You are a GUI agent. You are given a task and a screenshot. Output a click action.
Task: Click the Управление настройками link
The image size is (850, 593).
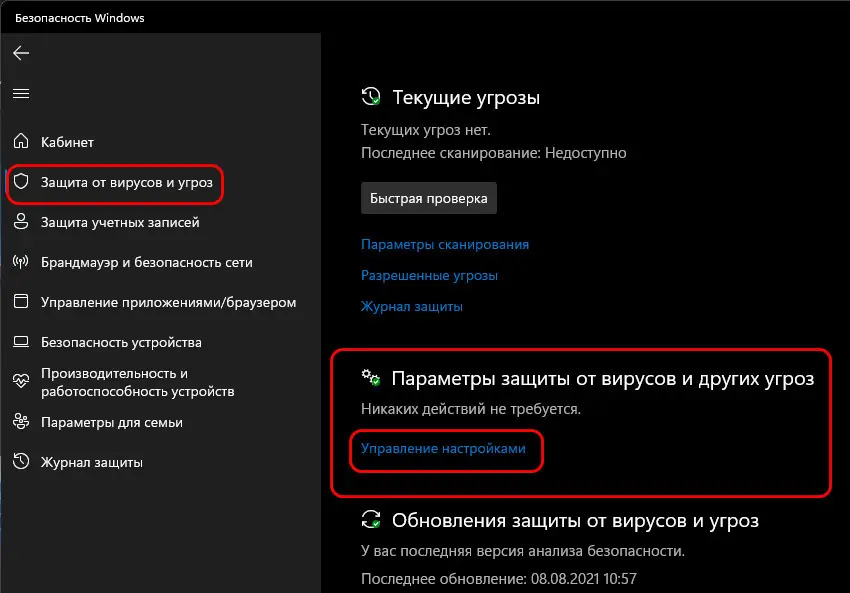click(x=443, y=450)
